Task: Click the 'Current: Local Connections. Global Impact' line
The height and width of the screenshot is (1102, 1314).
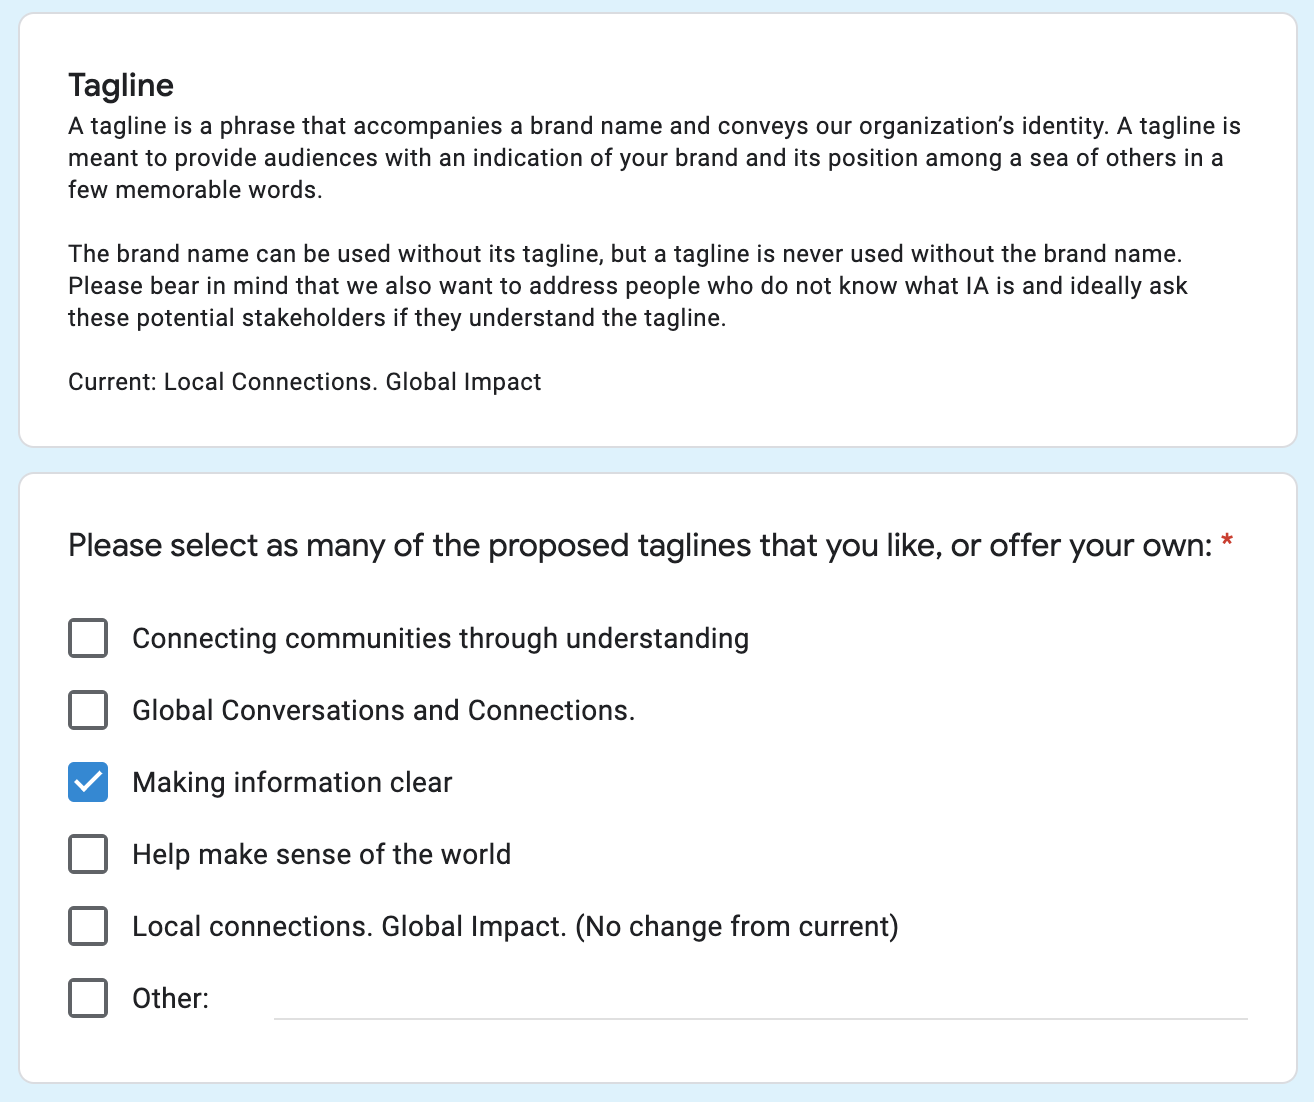Action: [x=305, y=382]
